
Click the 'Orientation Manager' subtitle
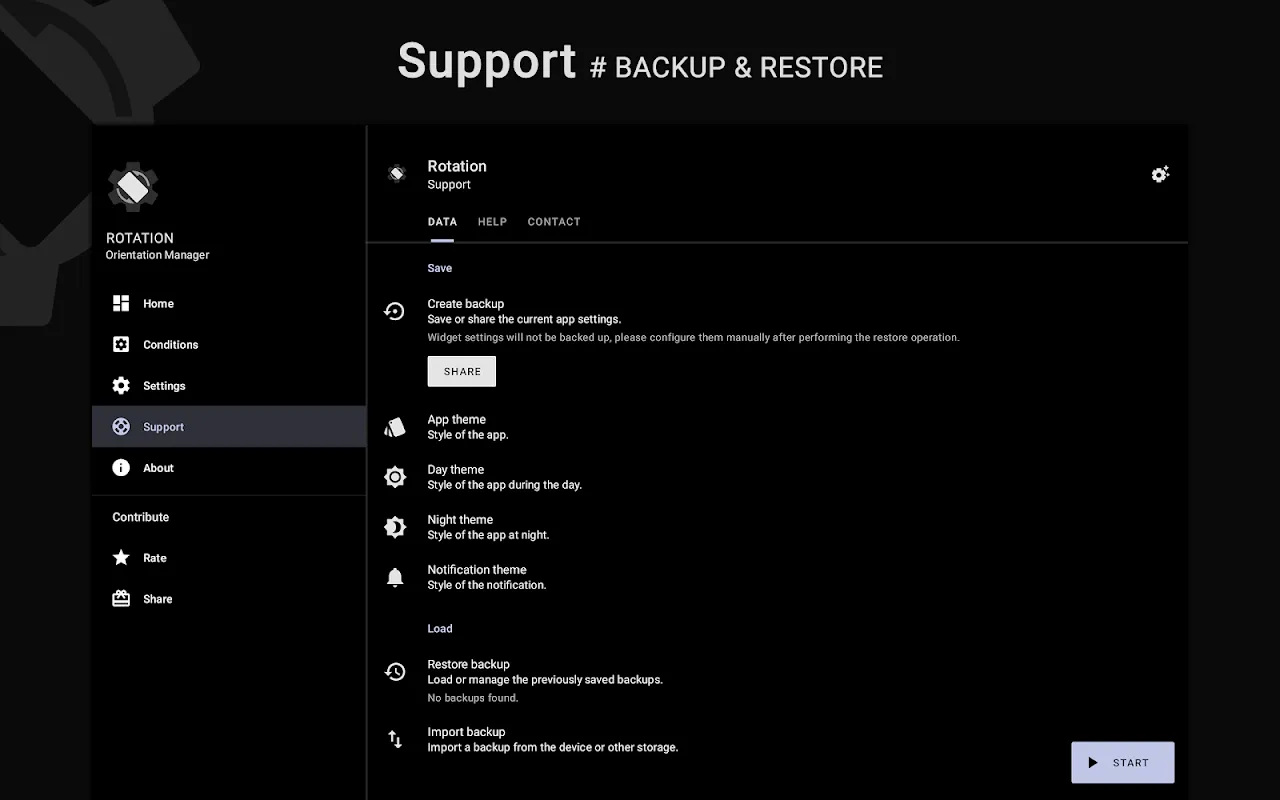[158, 255]
